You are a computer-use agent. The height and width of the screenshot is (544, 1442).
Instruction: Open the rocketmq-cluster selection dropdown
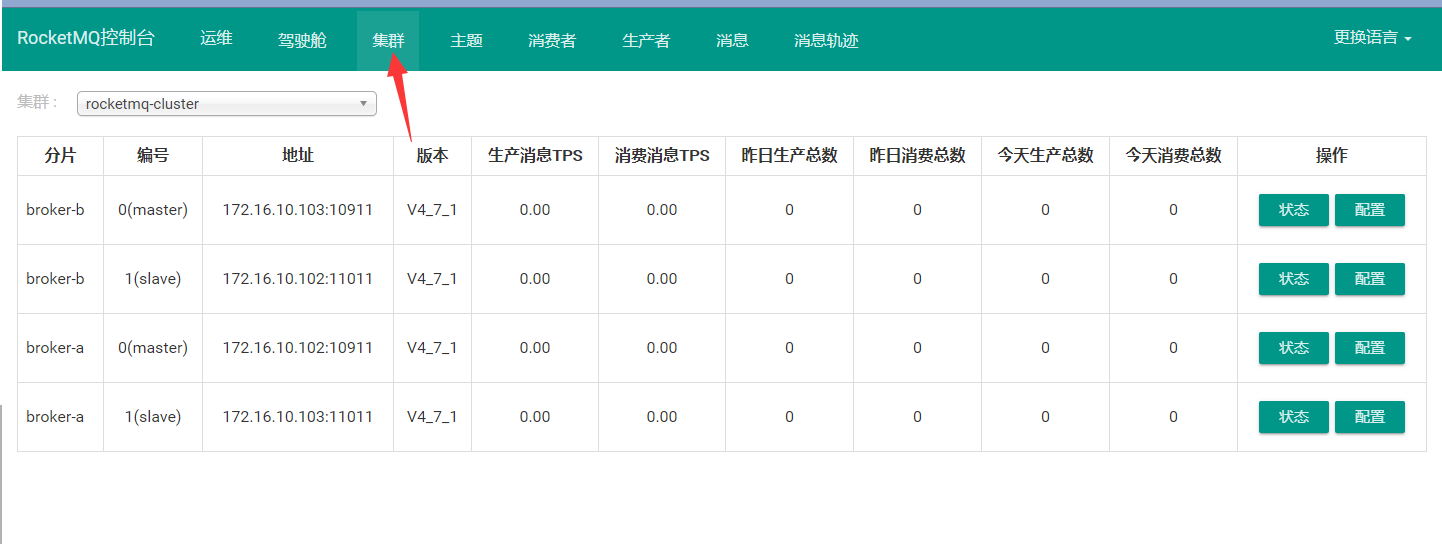227,103
